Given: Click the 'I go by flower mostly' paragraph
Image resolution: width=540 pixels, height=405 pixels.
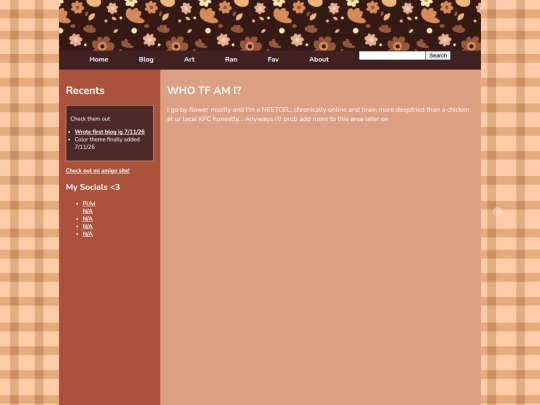Looking at the screenshot, I should 318,114.
